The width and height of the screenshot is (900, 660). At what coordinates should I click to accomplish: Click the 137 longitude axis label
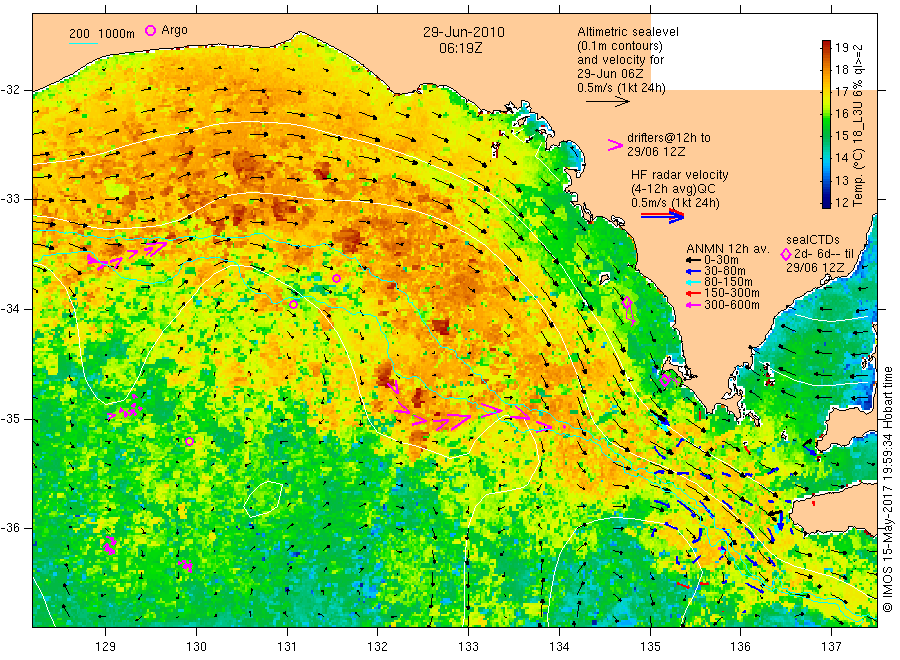(831, 647)
